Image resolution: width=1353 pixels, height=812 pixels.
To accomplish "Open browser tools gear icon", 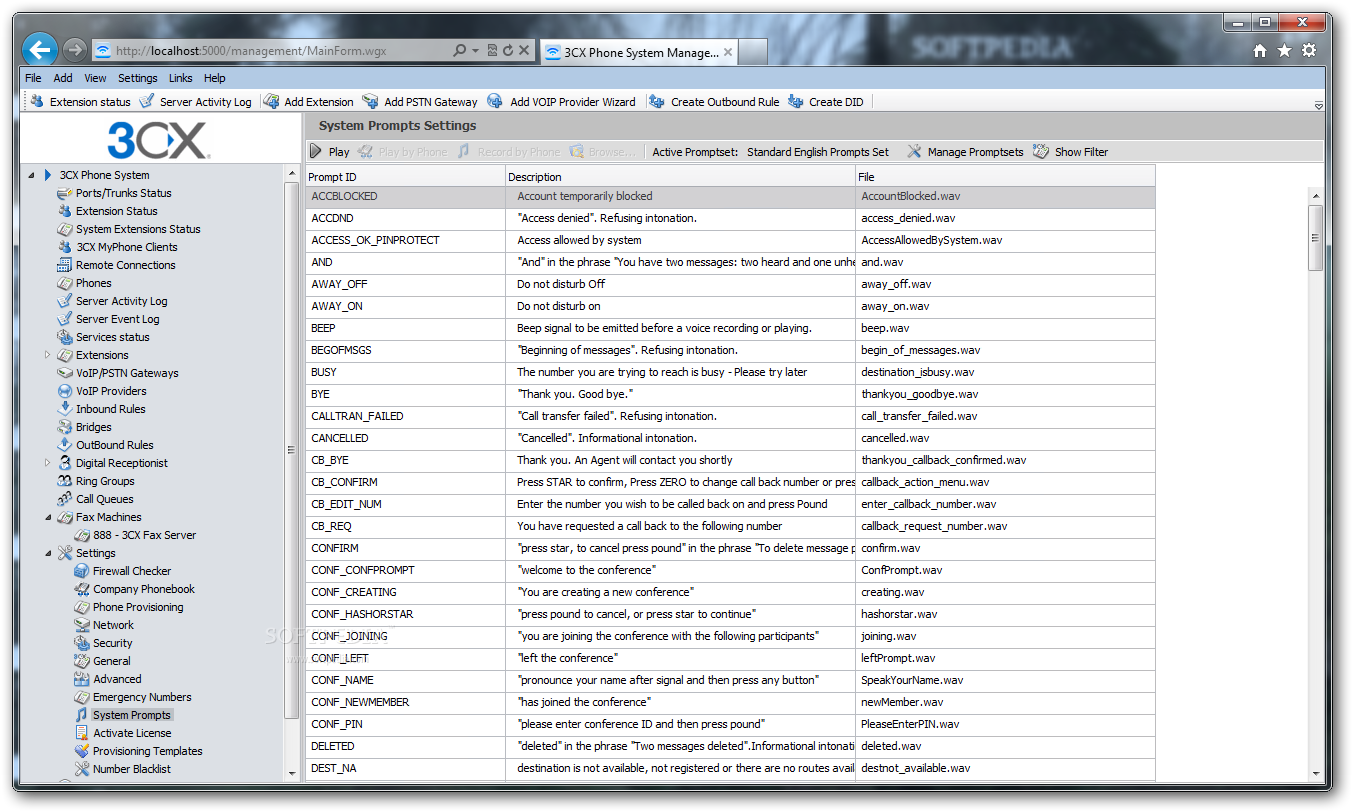I will 1308,51.
